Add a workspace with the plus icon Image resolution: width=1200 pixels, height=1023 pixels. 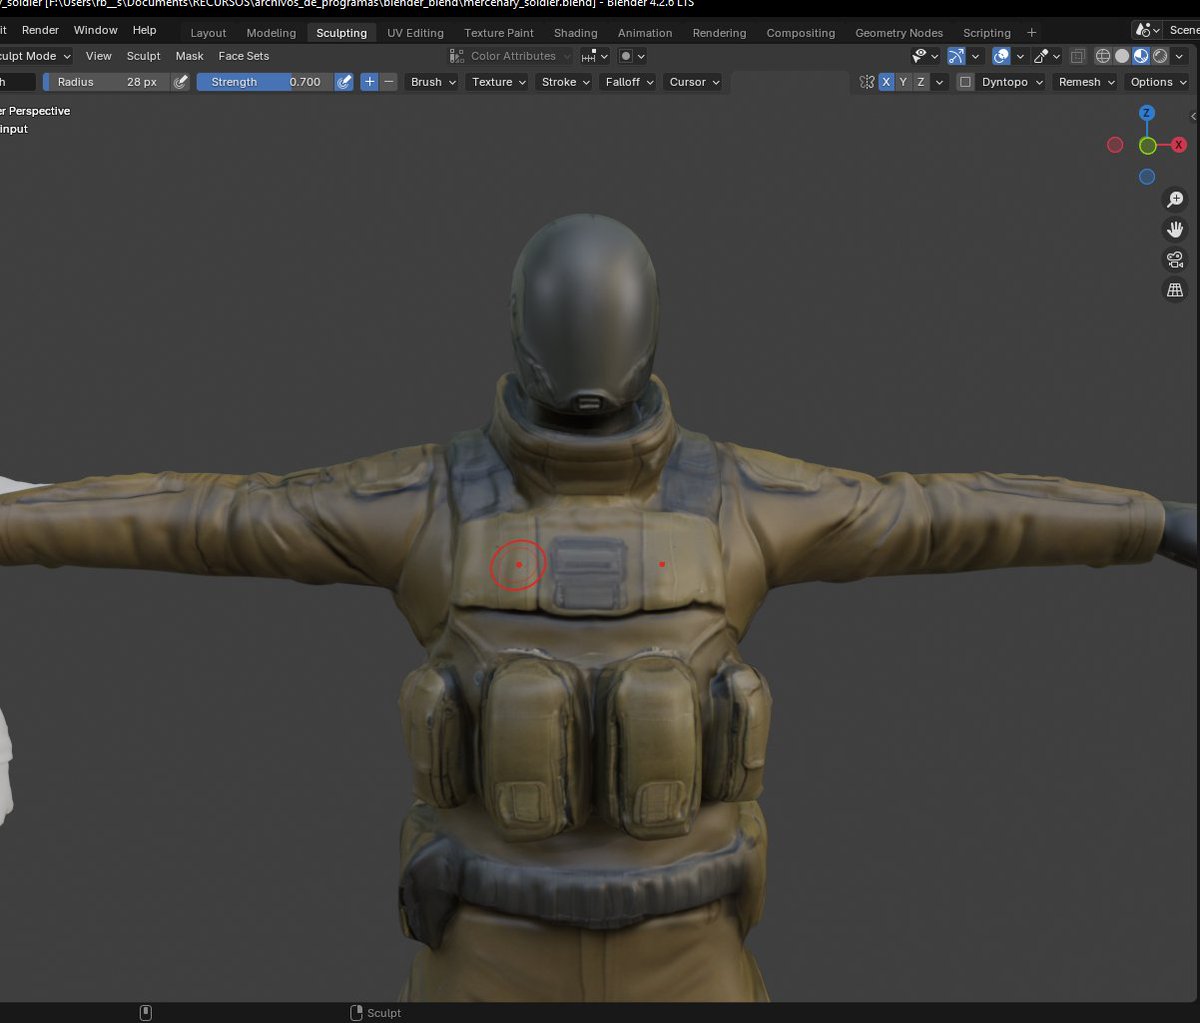(1032, 33)
